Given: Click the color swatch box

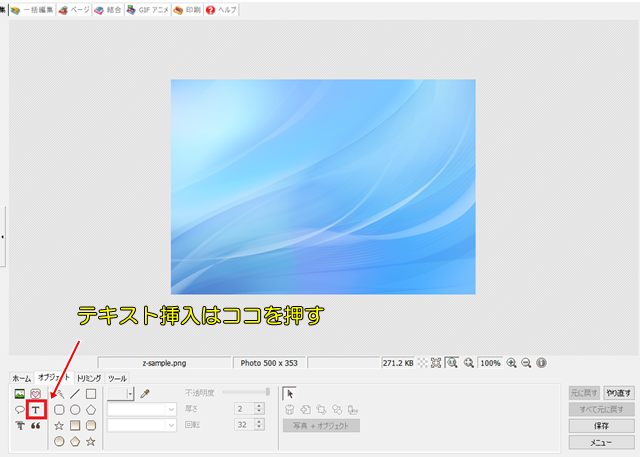Looking at the screenshot, I should 117,394.
